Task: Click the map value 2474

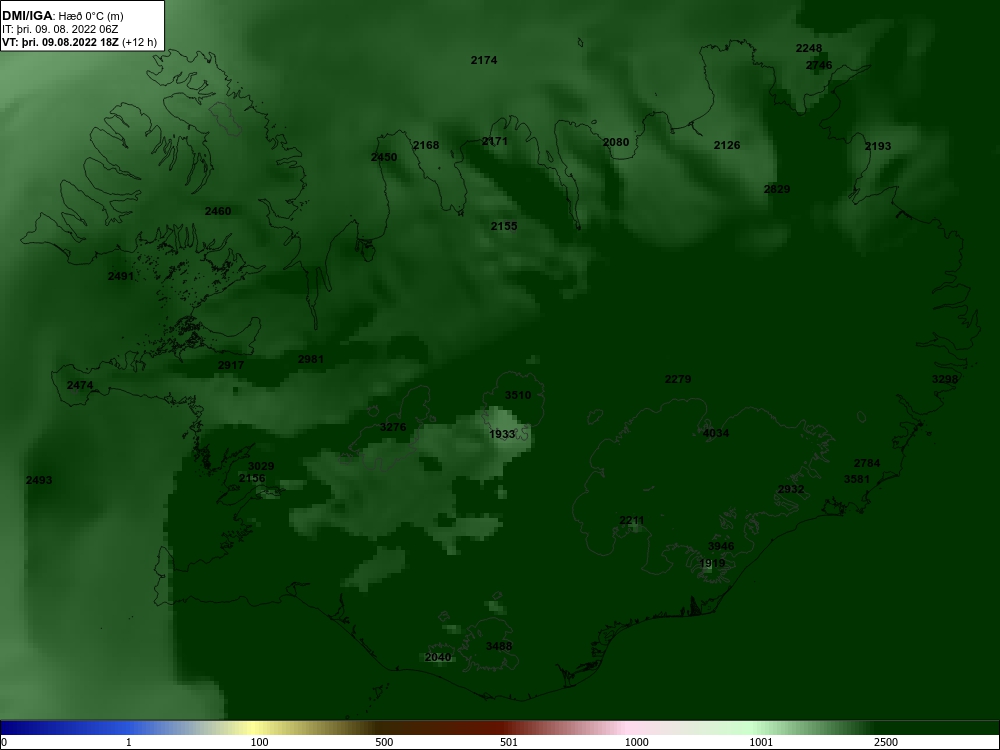Action: coord(80,385)
